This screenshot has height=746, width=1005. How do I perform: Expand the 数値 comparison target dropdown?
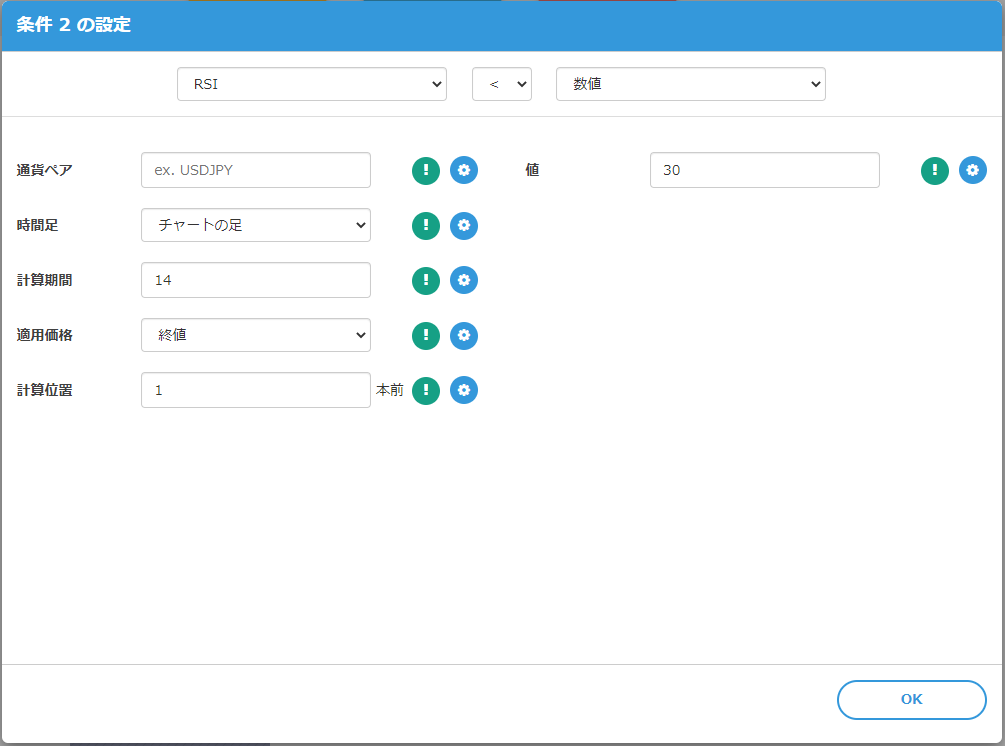click(690, 85)
